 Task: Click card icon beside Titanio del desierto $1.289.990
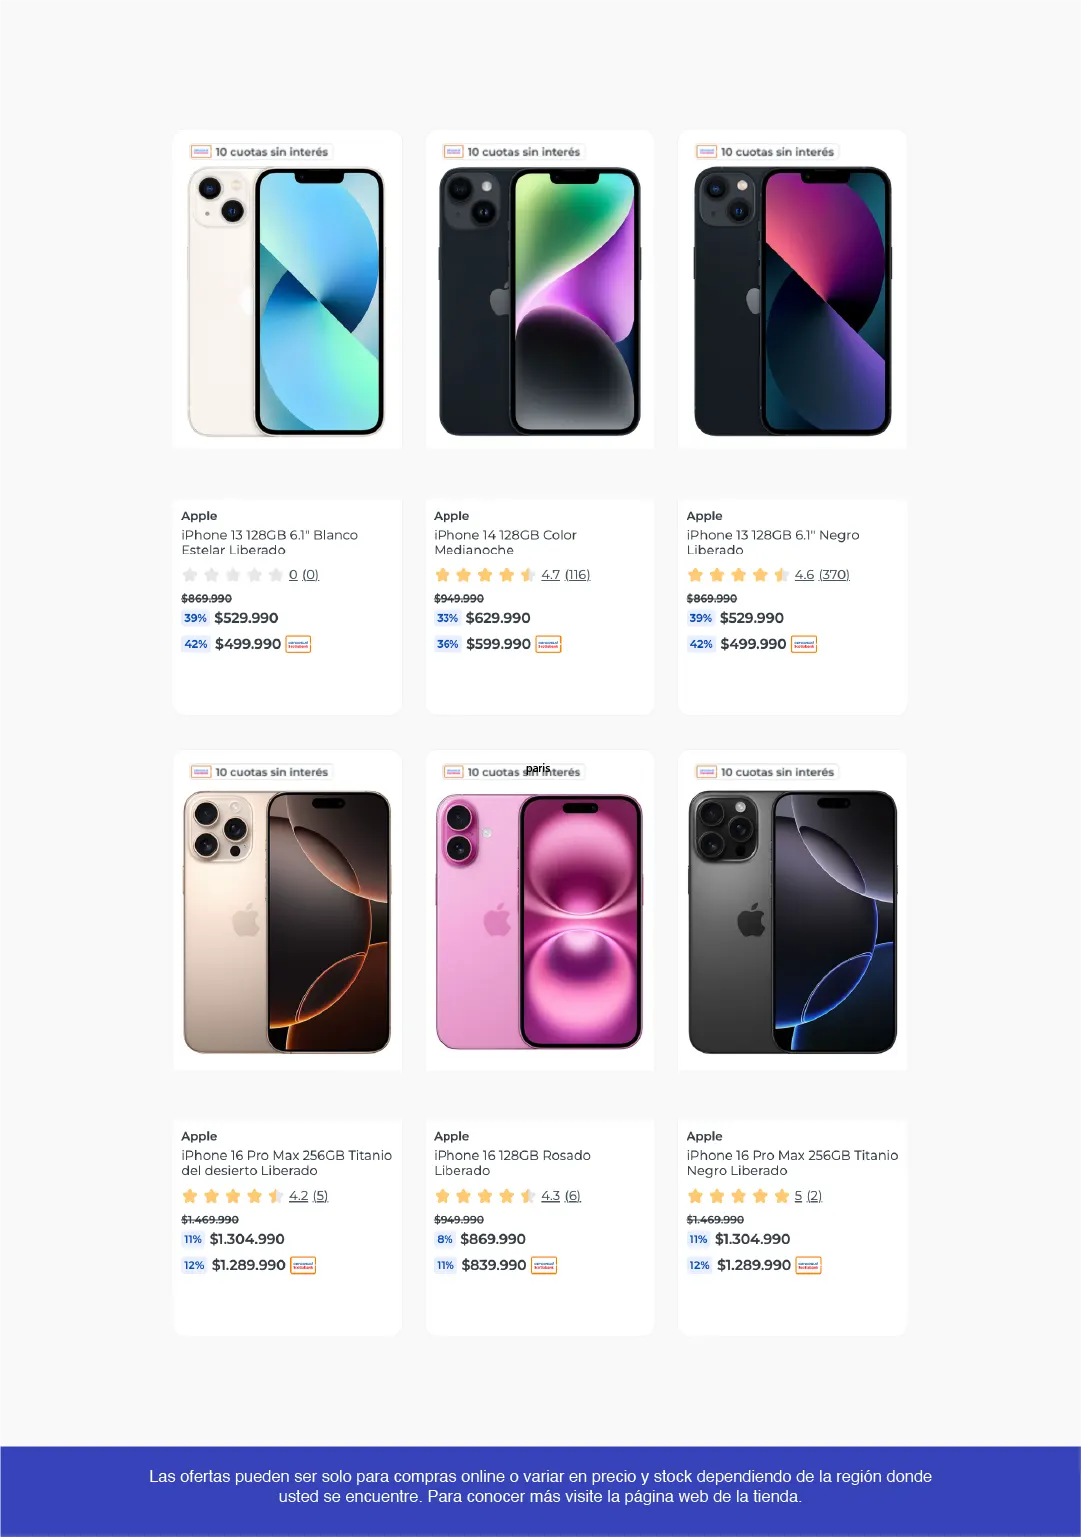point(303,1266)
